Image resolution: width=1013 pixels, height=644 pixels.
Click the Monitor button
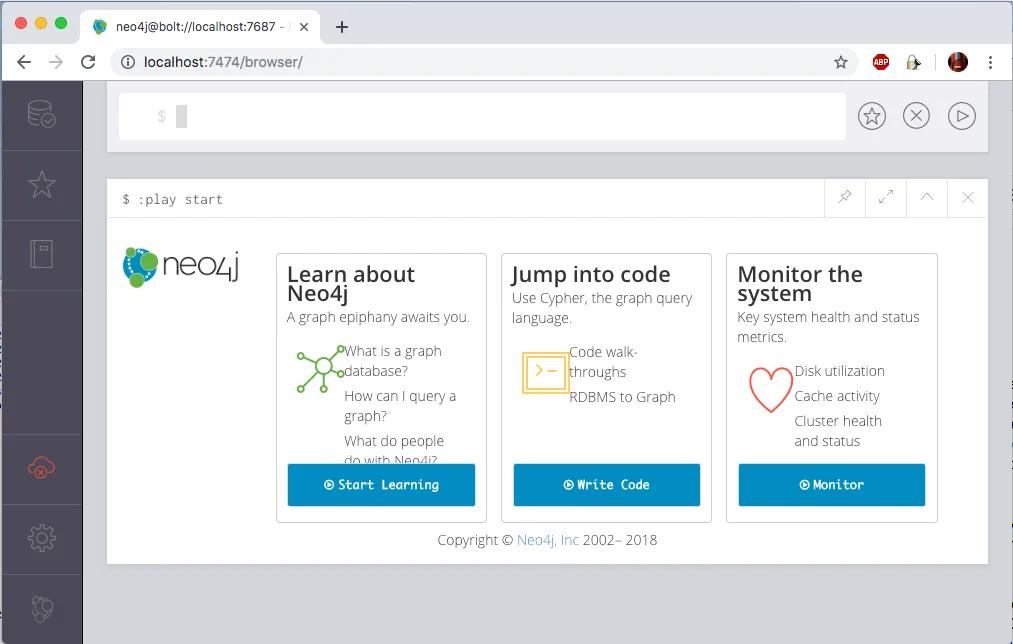[831, 485]
